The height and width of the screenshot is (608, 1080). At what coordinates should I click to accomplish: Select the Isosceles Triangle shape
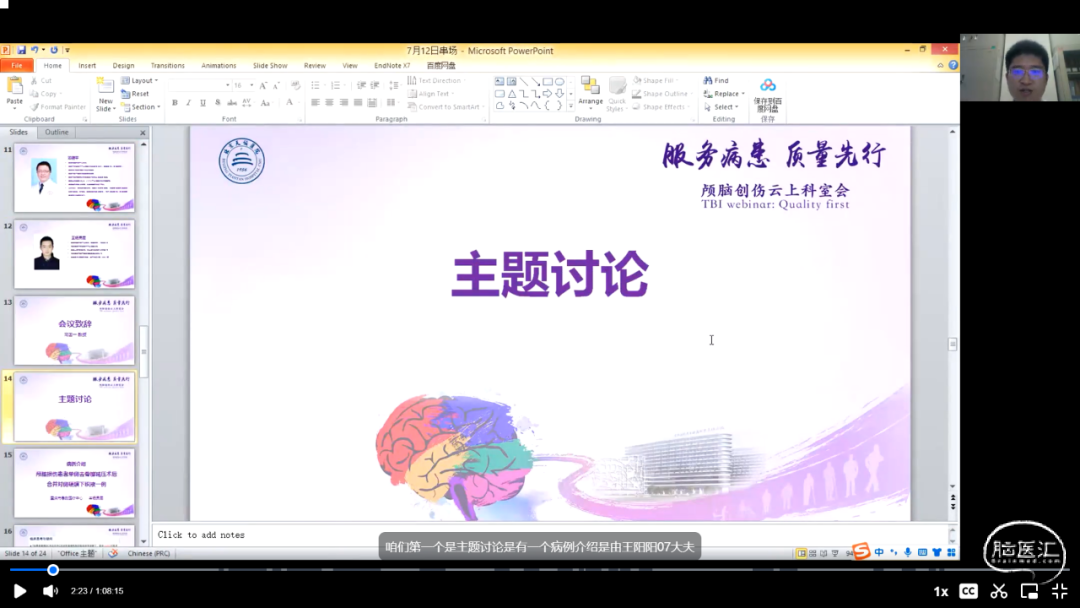coord(512,94)
